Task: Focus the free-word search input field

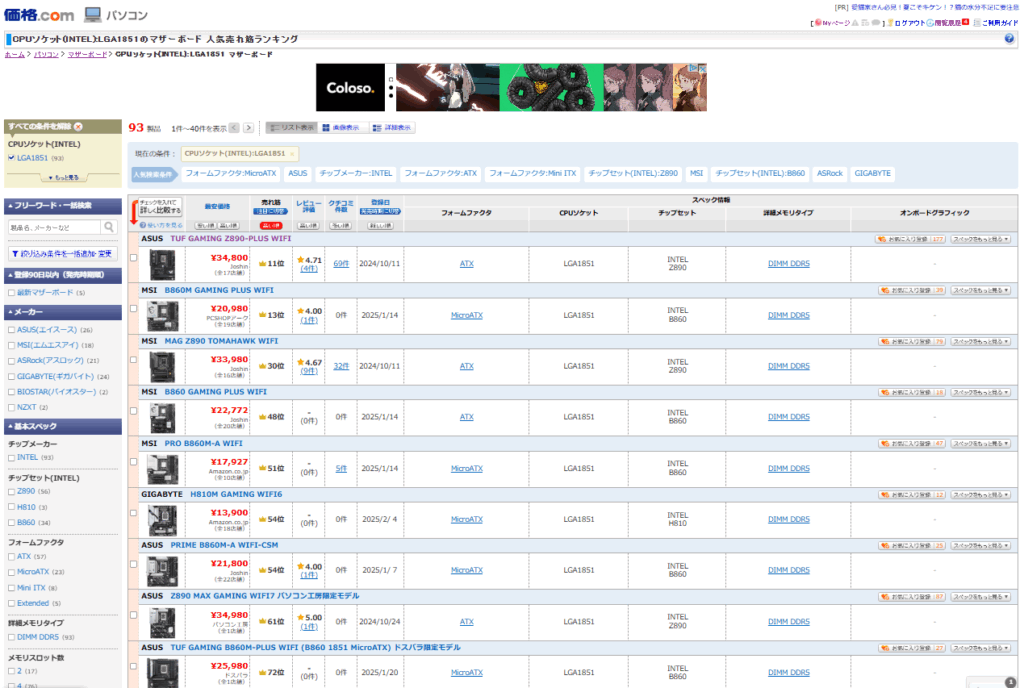Action: [56, 227]
